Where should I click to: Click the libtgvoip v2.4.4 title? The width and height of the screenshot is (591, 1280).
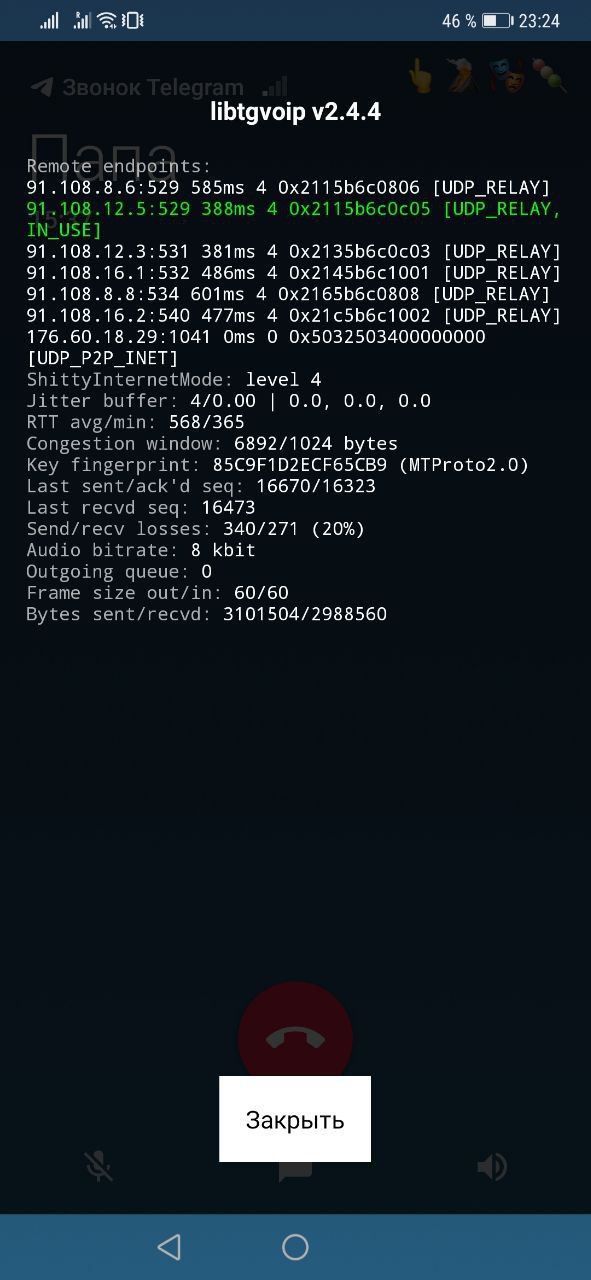[295, 111]
